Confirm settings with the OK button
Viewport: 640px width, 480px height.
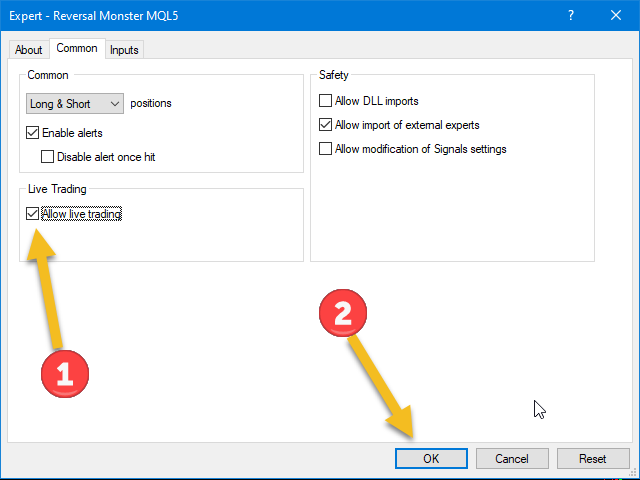(x=431, y=458)
